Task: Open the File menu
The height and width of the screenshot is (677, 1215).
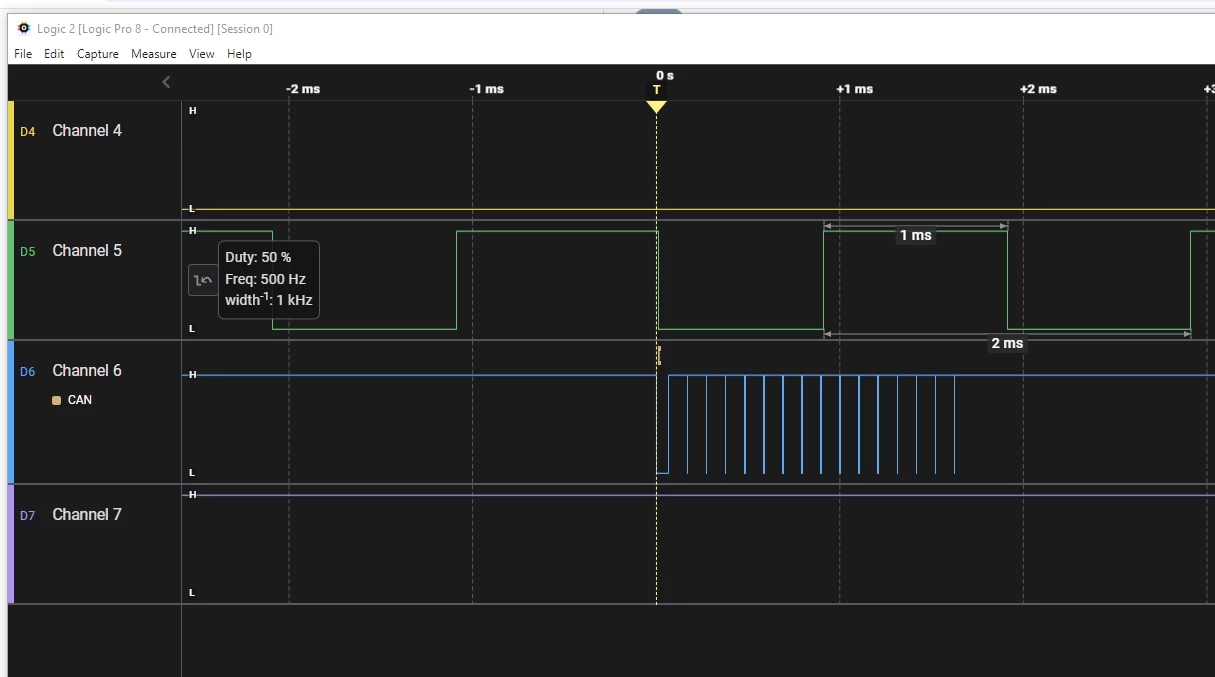Action: point(23,54)
